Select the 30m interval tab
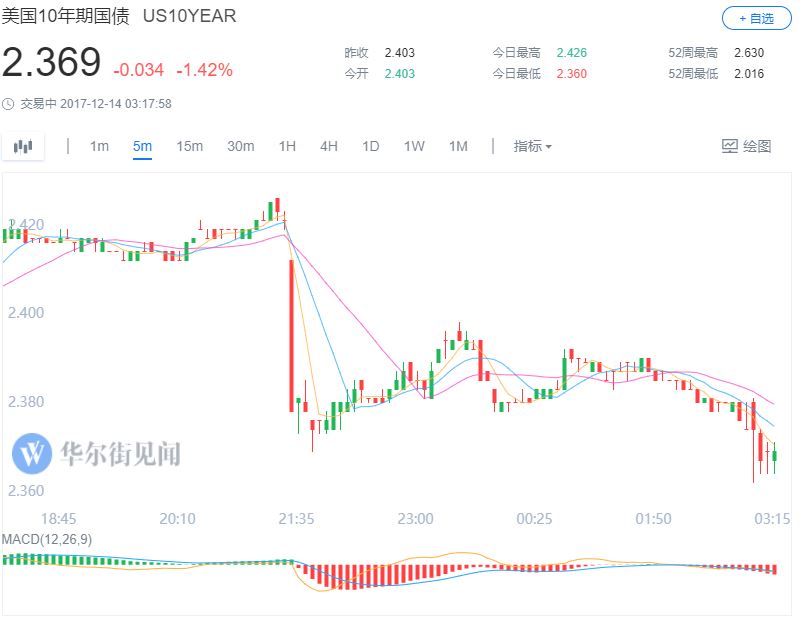 [x=240, y=147]
